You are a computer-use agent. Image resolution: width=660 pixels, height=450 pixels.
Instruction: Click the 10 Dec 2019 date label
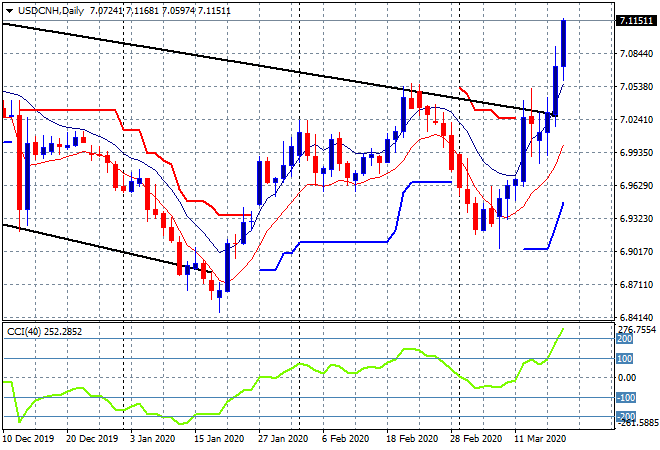coord(29,439)
